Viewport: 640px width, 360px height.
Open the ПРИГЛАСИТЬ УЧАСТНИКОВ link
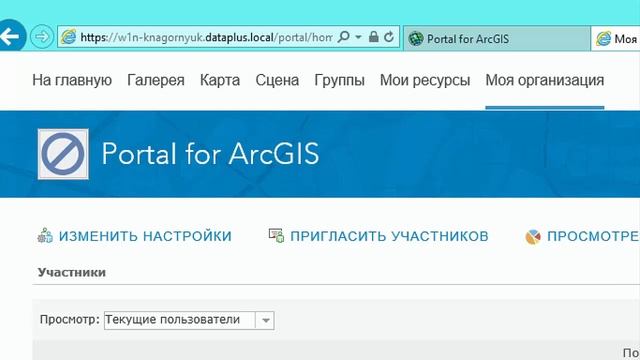pyautogui.click(x=389, y=236)
